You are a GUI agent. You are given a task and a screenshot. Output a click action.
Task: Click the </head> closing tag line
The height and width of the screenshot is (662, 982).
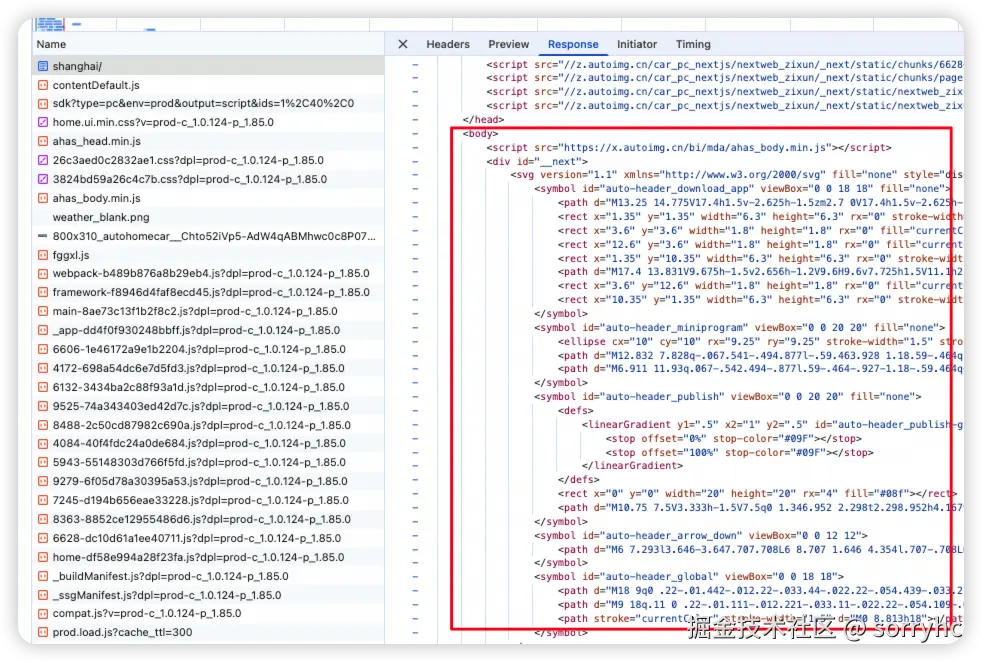tap(483, 120)
